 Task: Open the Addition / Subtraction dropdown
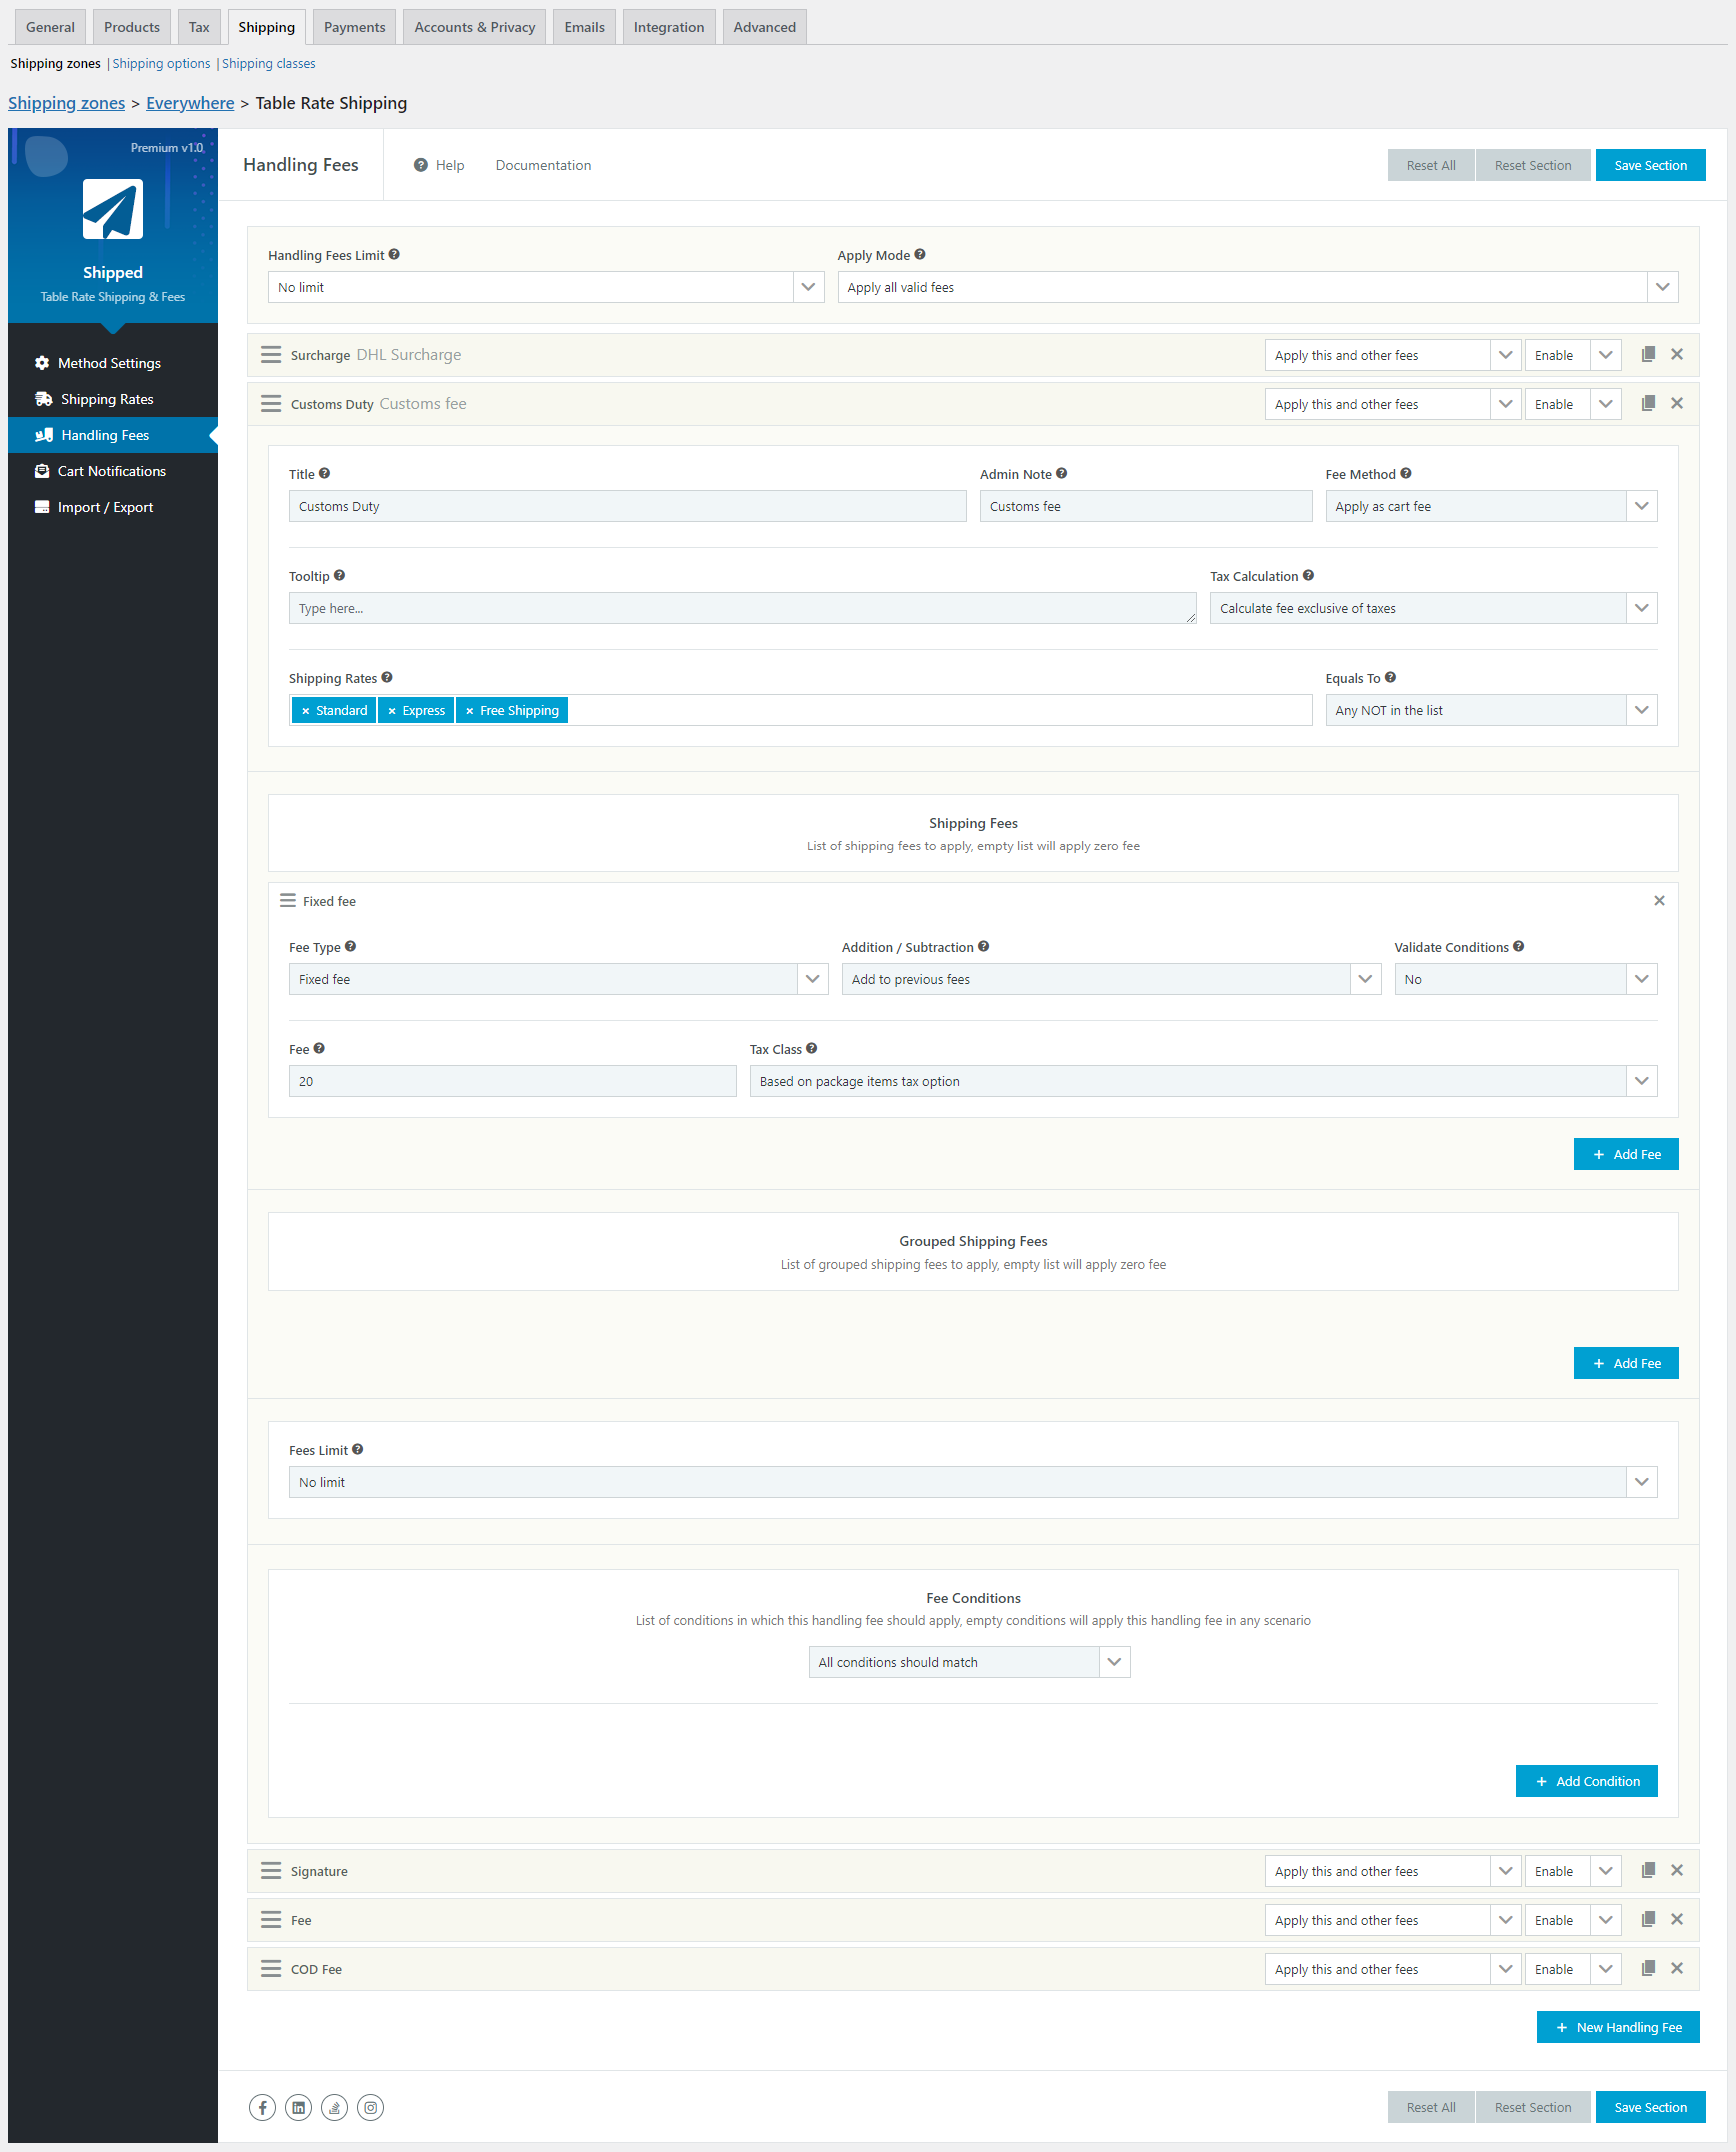click(x=1111, y=979)
